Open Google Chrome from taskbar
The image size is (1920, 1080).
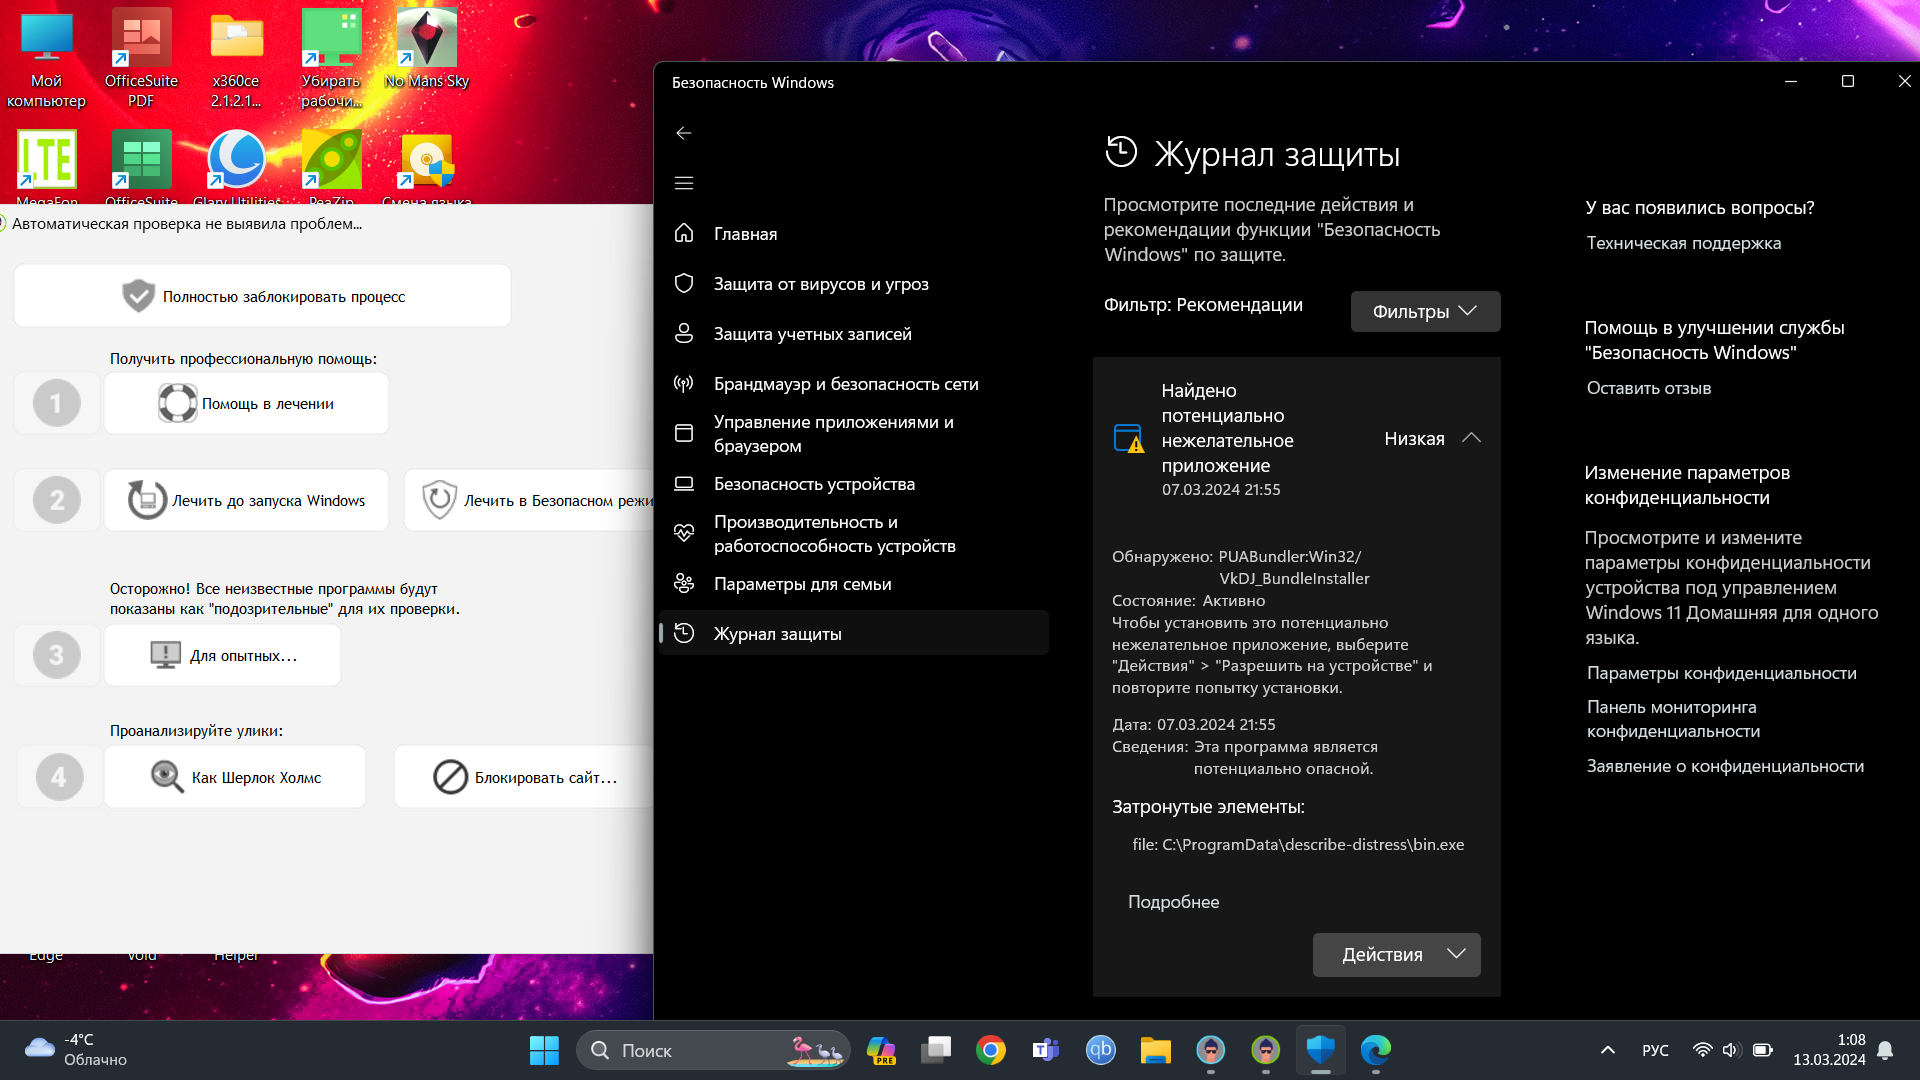991,1050
